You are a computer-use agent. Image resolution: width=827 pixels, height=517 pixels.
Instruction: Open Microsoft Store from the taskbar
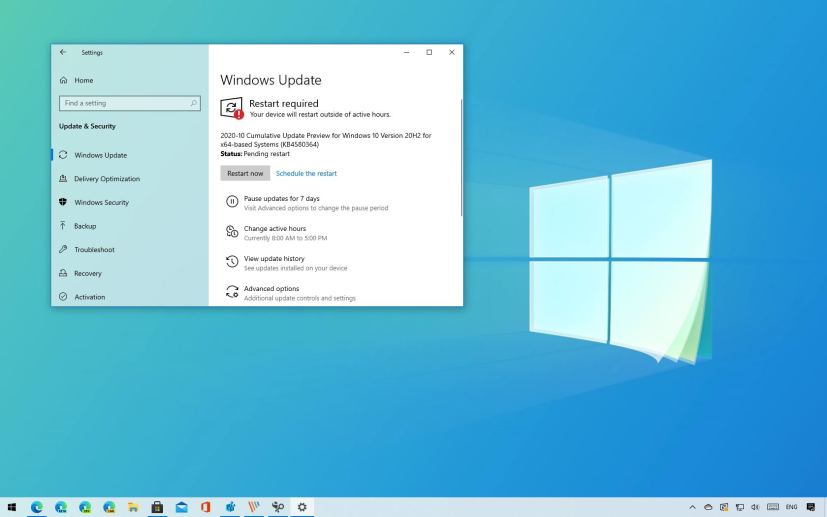[157, 507]
